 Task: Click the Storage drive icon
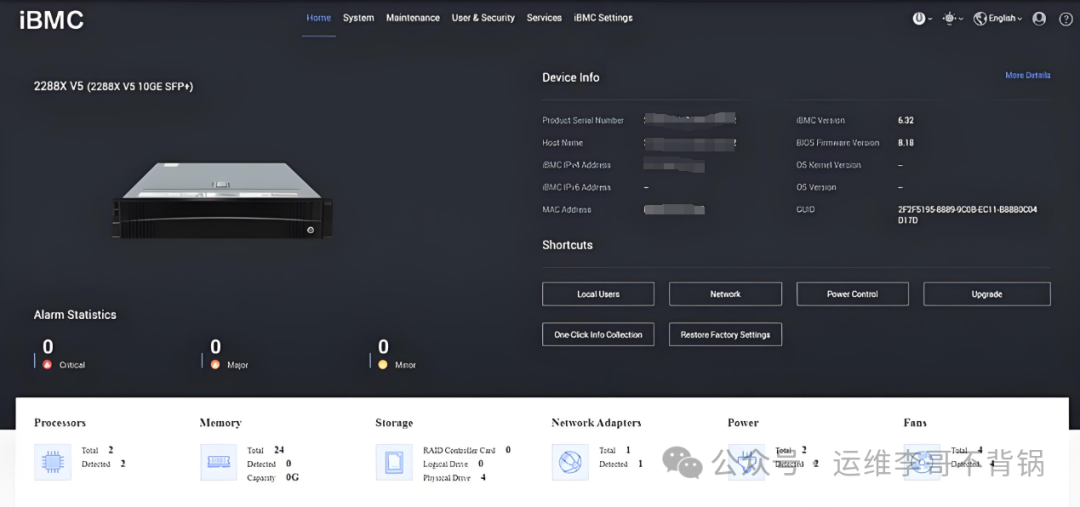pos(394,462)
